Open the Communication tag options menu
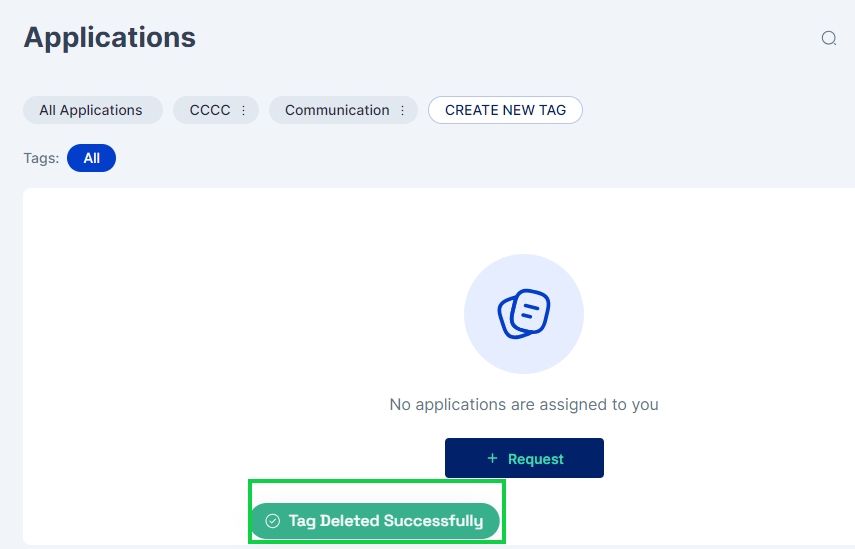 point(402,110)
